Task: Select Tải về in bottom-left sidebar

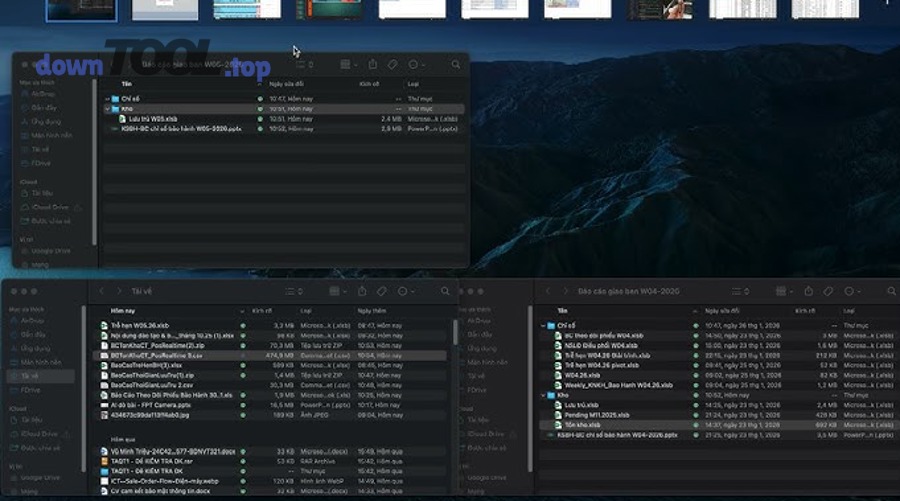Action: 40,376
